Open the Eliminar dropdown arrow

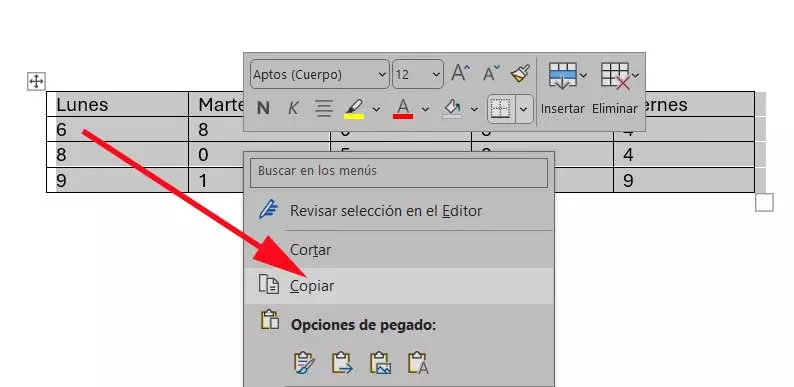tap(636, 75)
